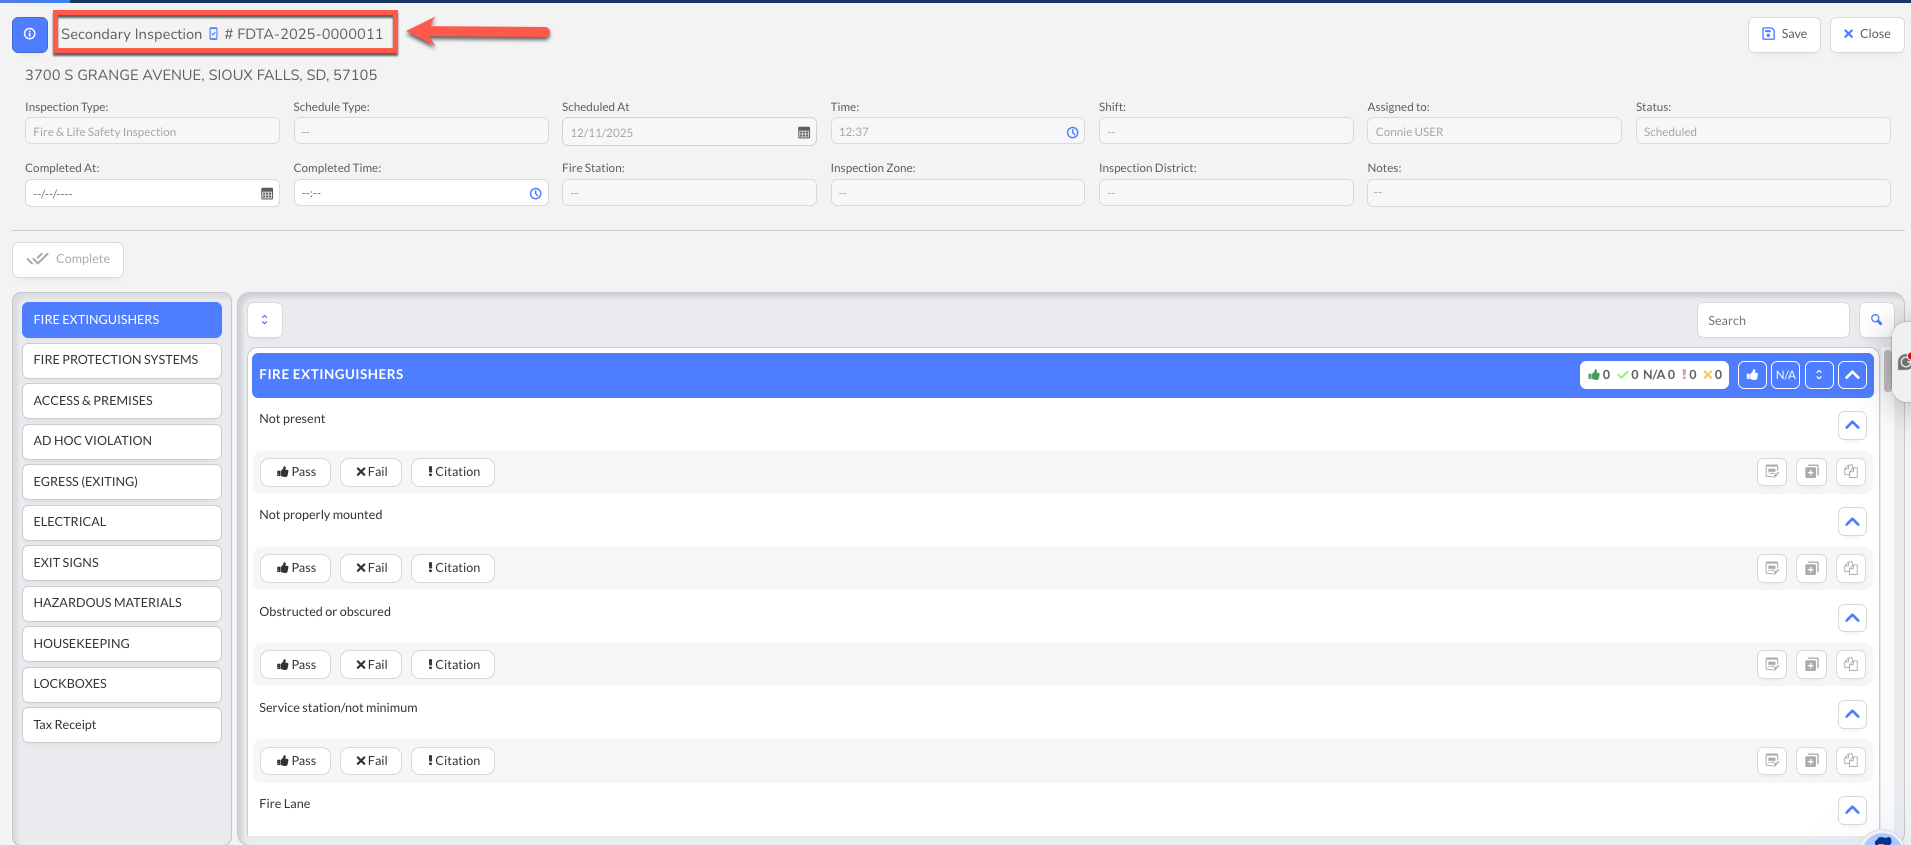This screenshot has height=845, width=1911.
Task: Click the info icon beside Secondary Inspection
Action: click(x=29, y=34)
